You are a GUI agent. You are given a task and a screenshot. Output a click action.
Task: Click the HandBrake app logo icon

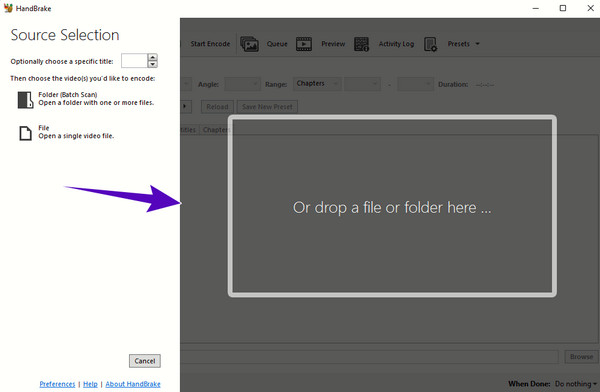coord(8,8)
